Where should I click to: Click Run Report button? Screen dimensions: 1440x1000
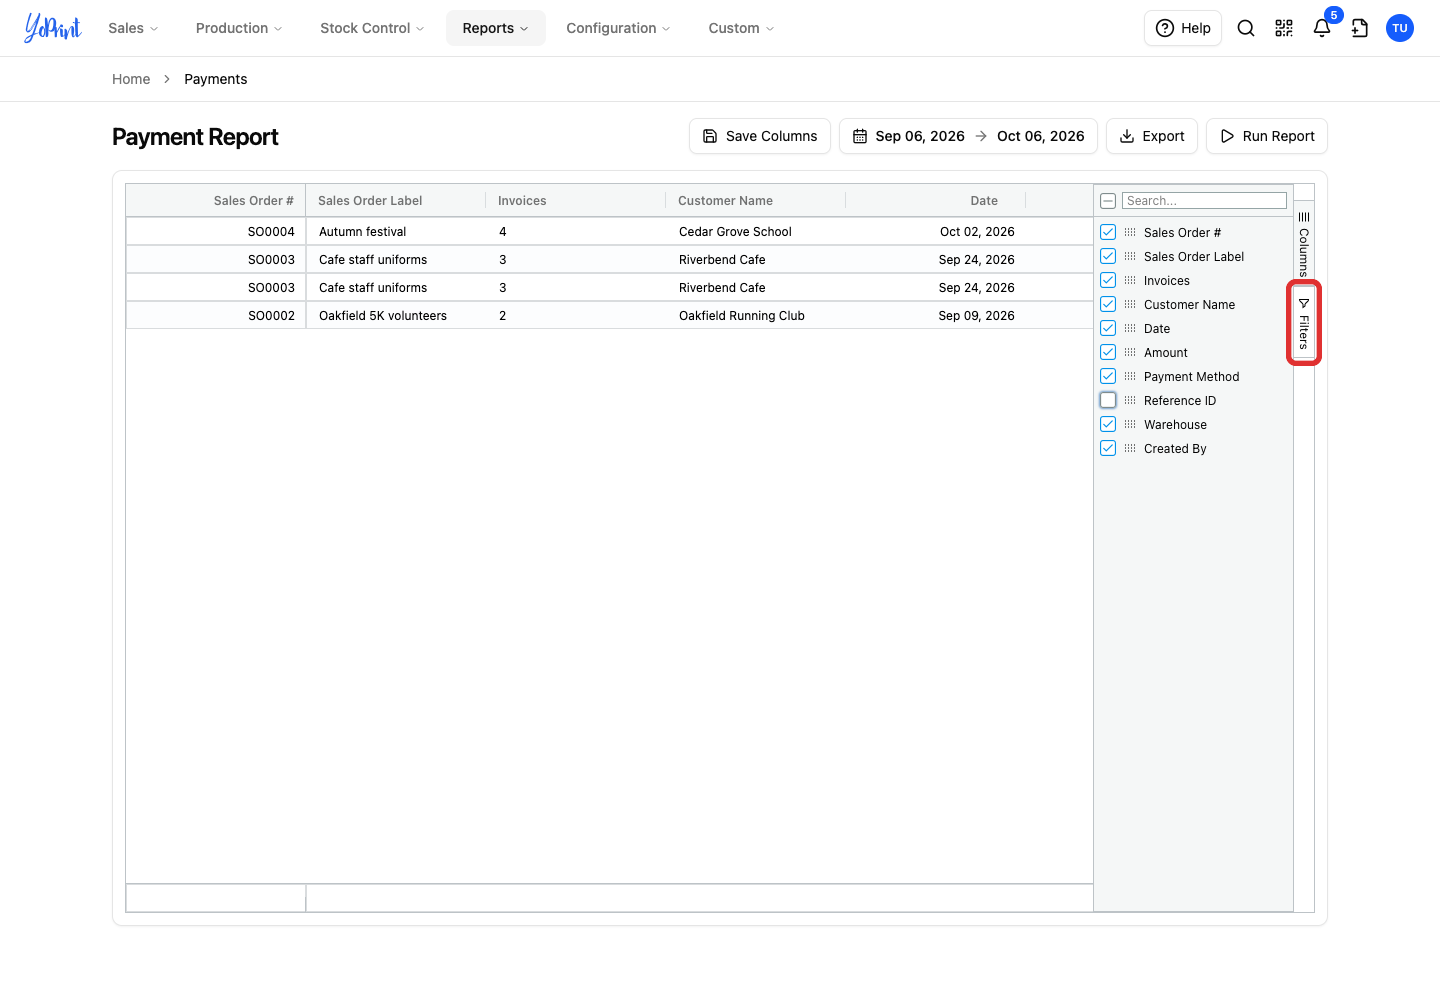point(1267,136)
